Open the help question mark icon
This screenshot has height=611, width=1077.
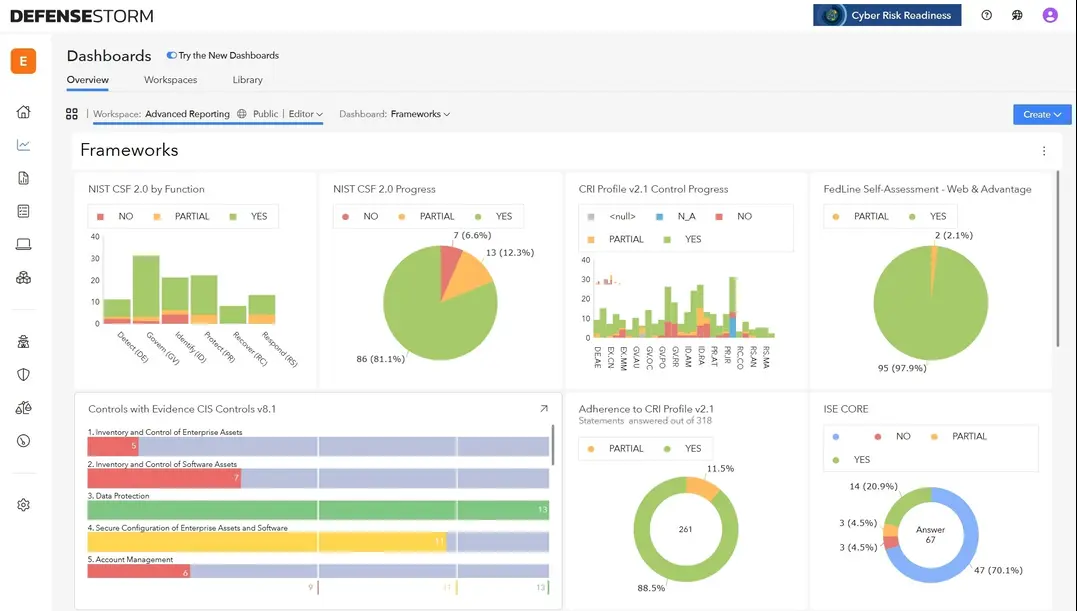click(x=986, y=15)
